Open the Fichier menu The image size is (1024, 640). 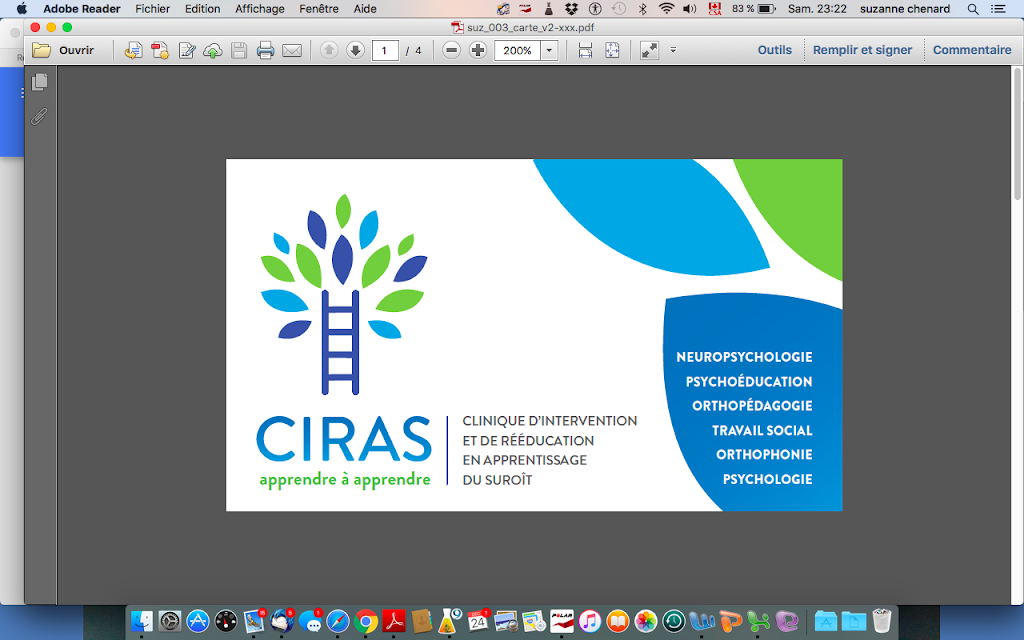click(x=152, y=9)
